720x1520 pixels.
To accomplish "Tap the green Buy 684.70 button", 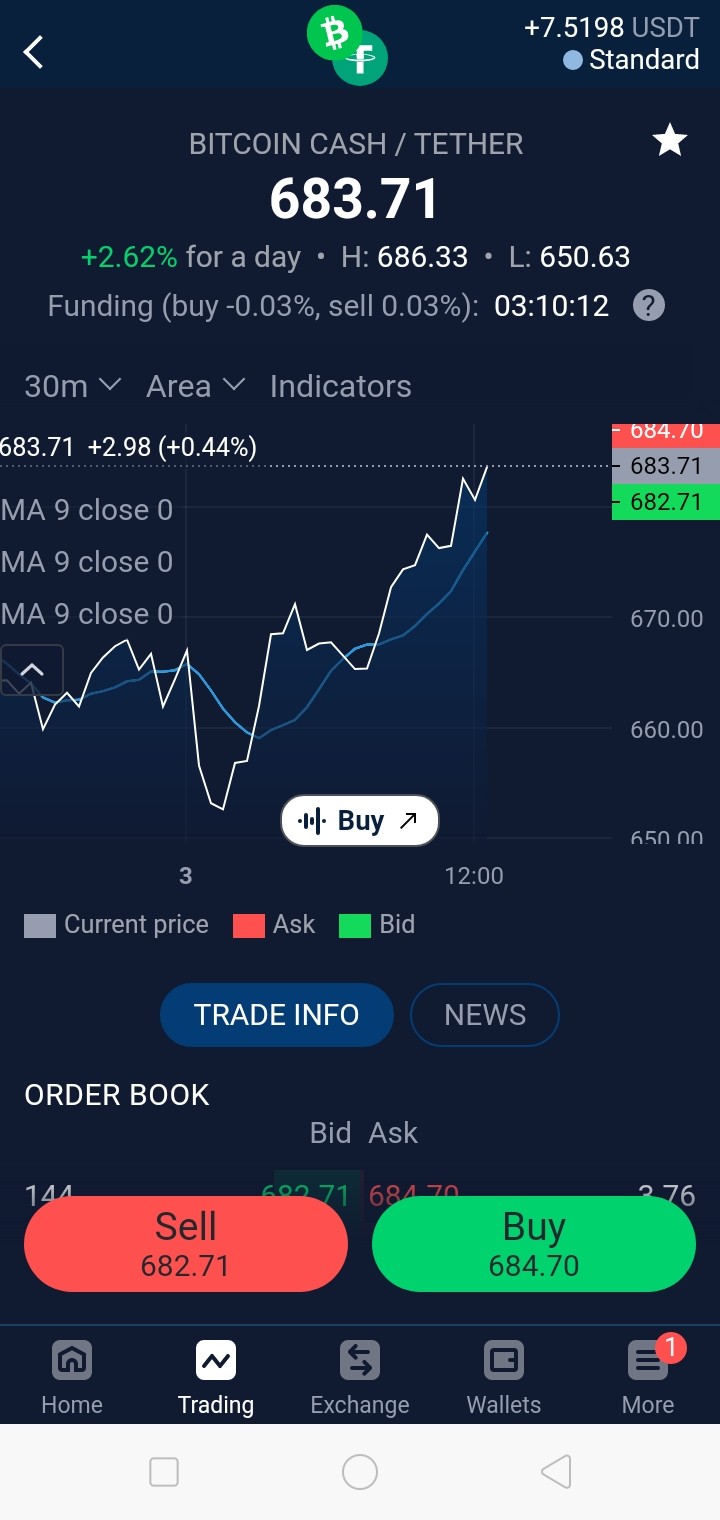I will click(534, 1244).
